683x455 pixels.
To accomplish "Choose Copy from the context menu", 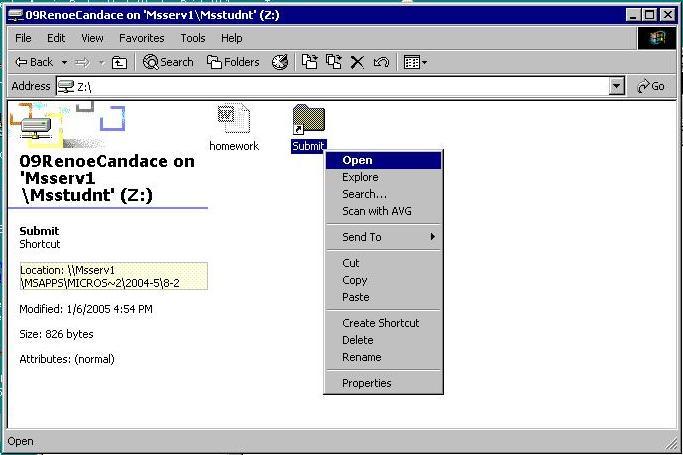I will [383, 280].
